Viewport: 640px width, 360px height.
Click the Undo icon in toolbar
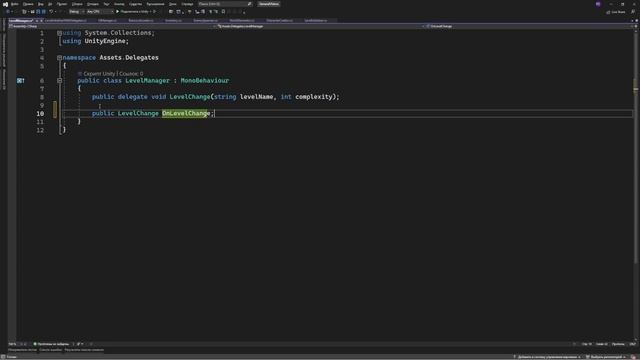point(51,12)
